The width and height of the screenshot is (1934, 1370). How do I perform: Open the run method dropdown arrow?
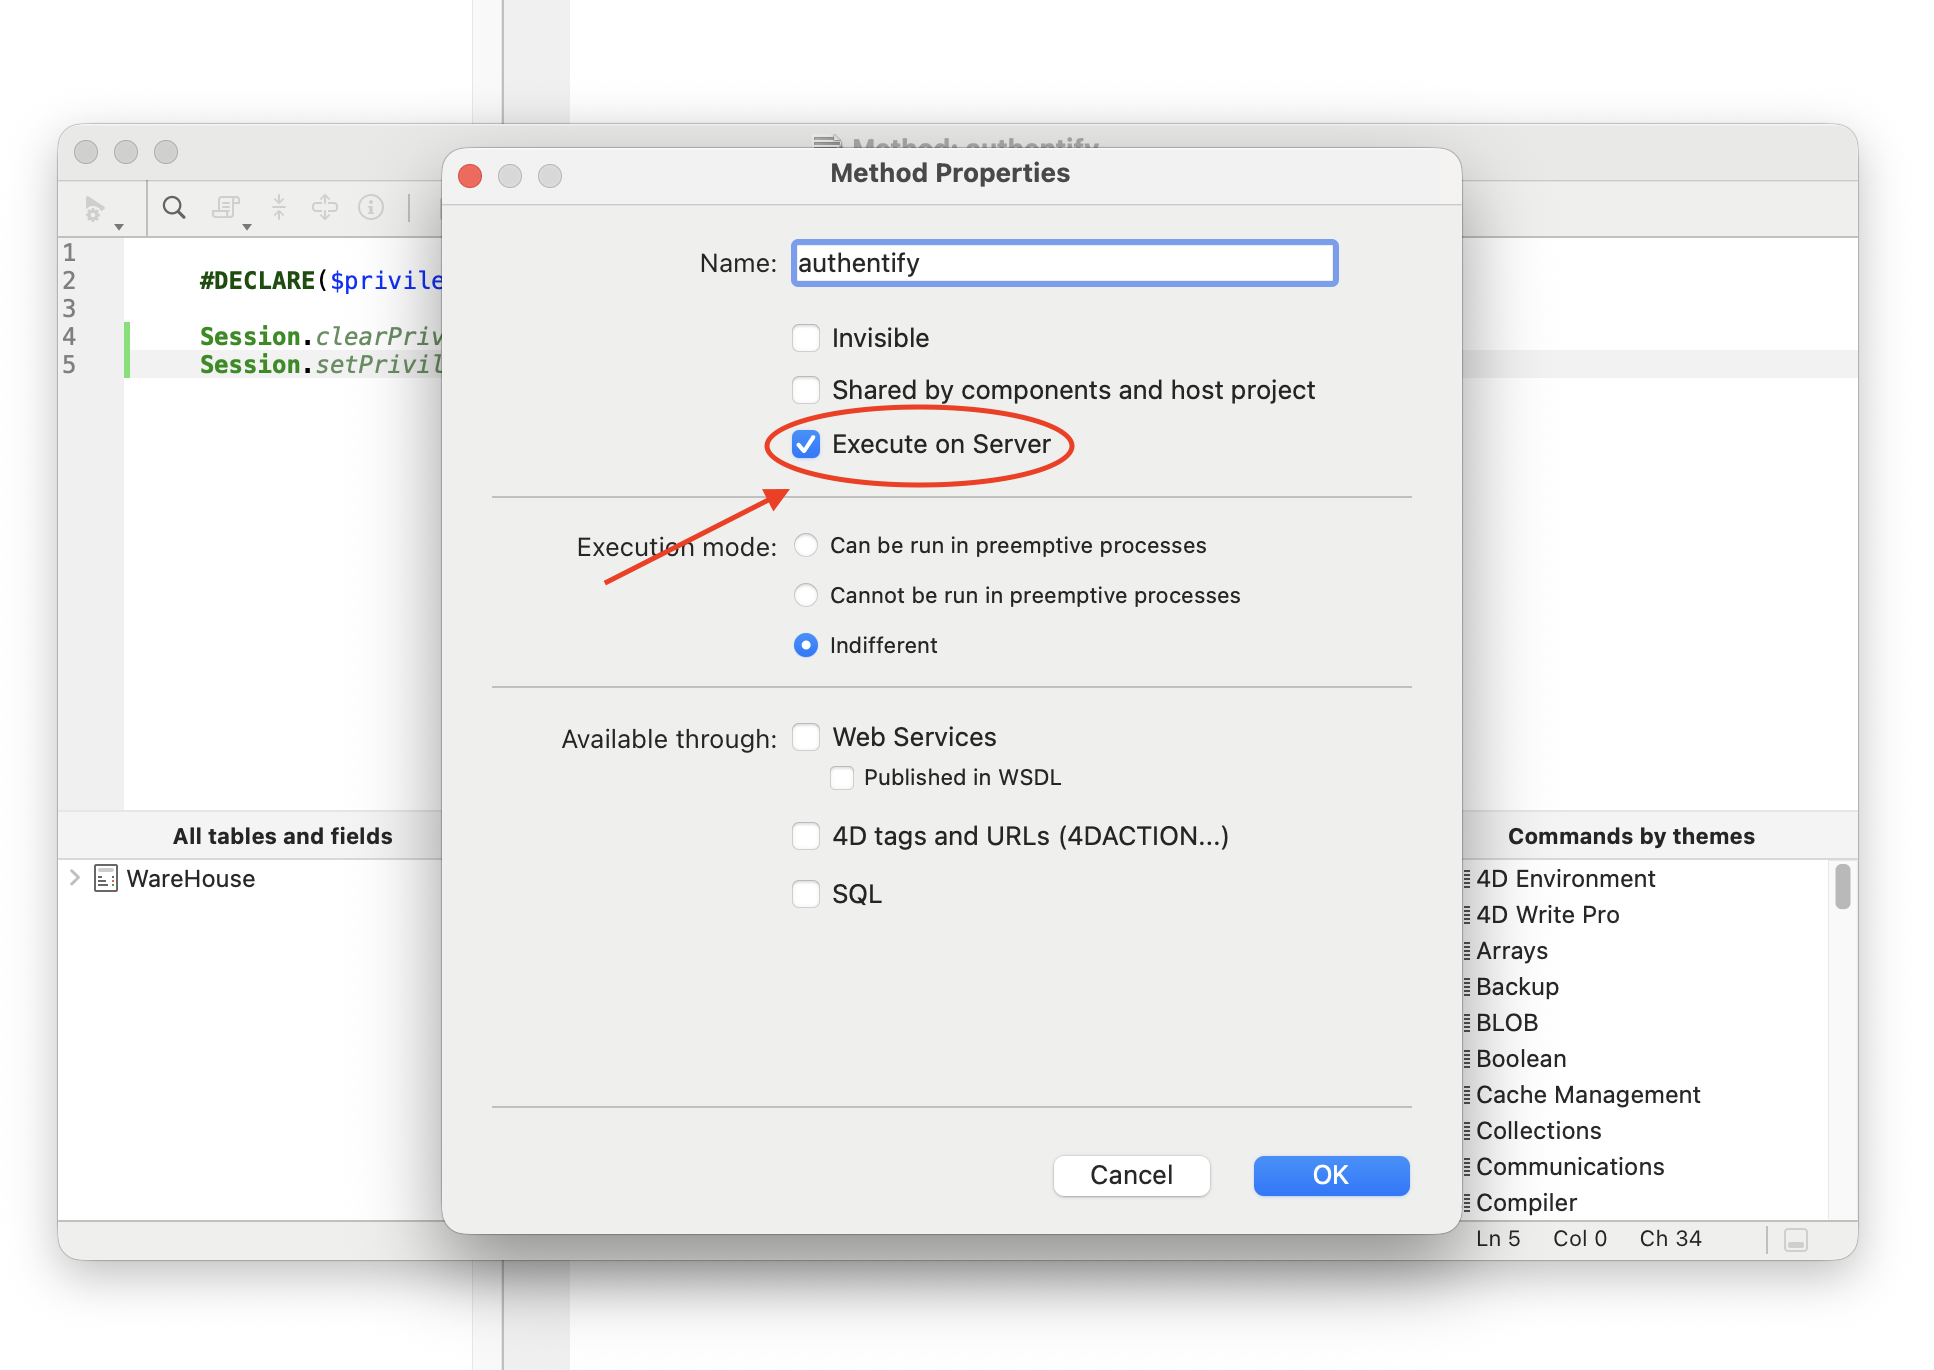[119, 227]
